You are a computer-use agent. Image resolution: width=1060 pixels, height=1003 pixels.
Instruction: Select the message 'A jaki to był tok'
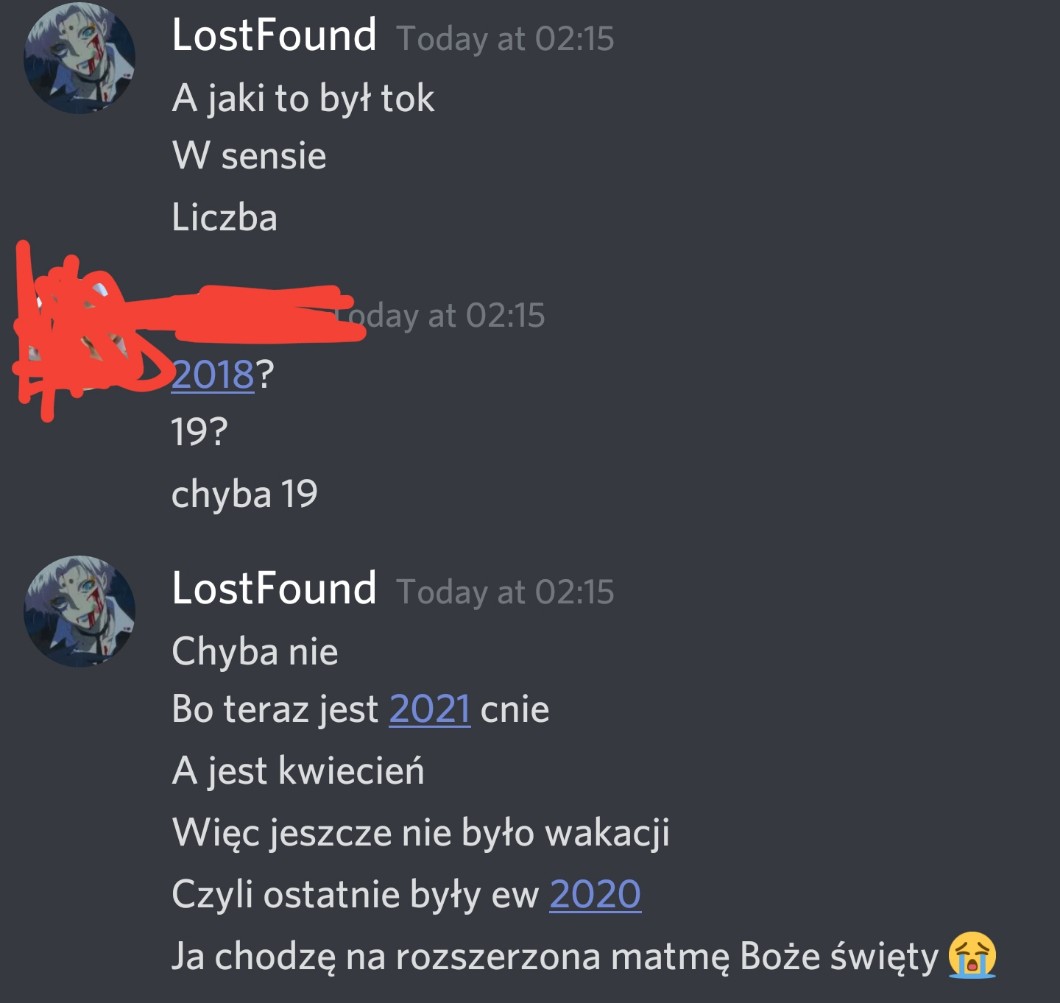pos(303,99)
